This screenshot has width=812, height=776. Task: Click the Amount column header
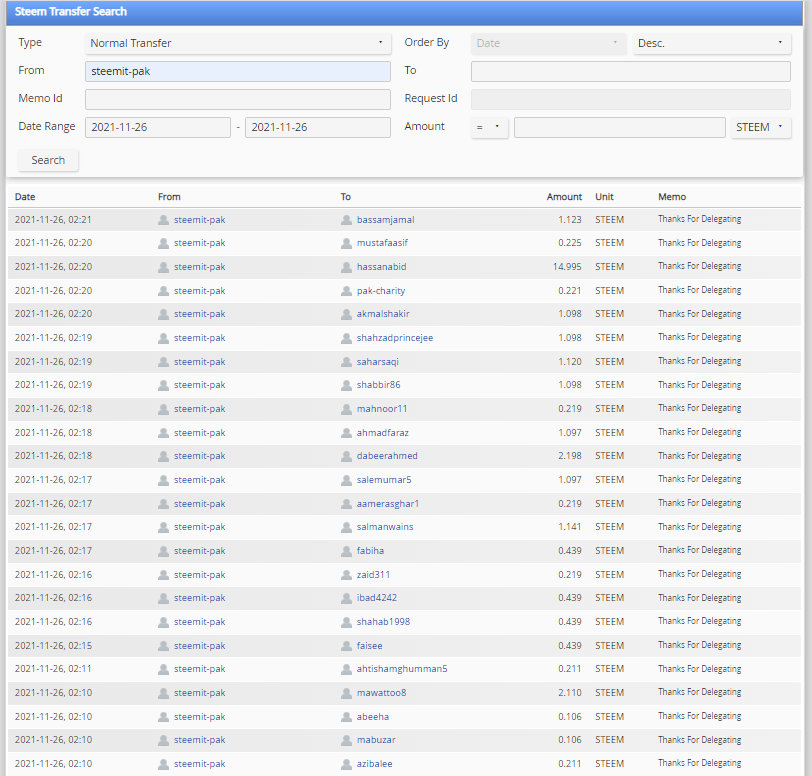(564, 197)
